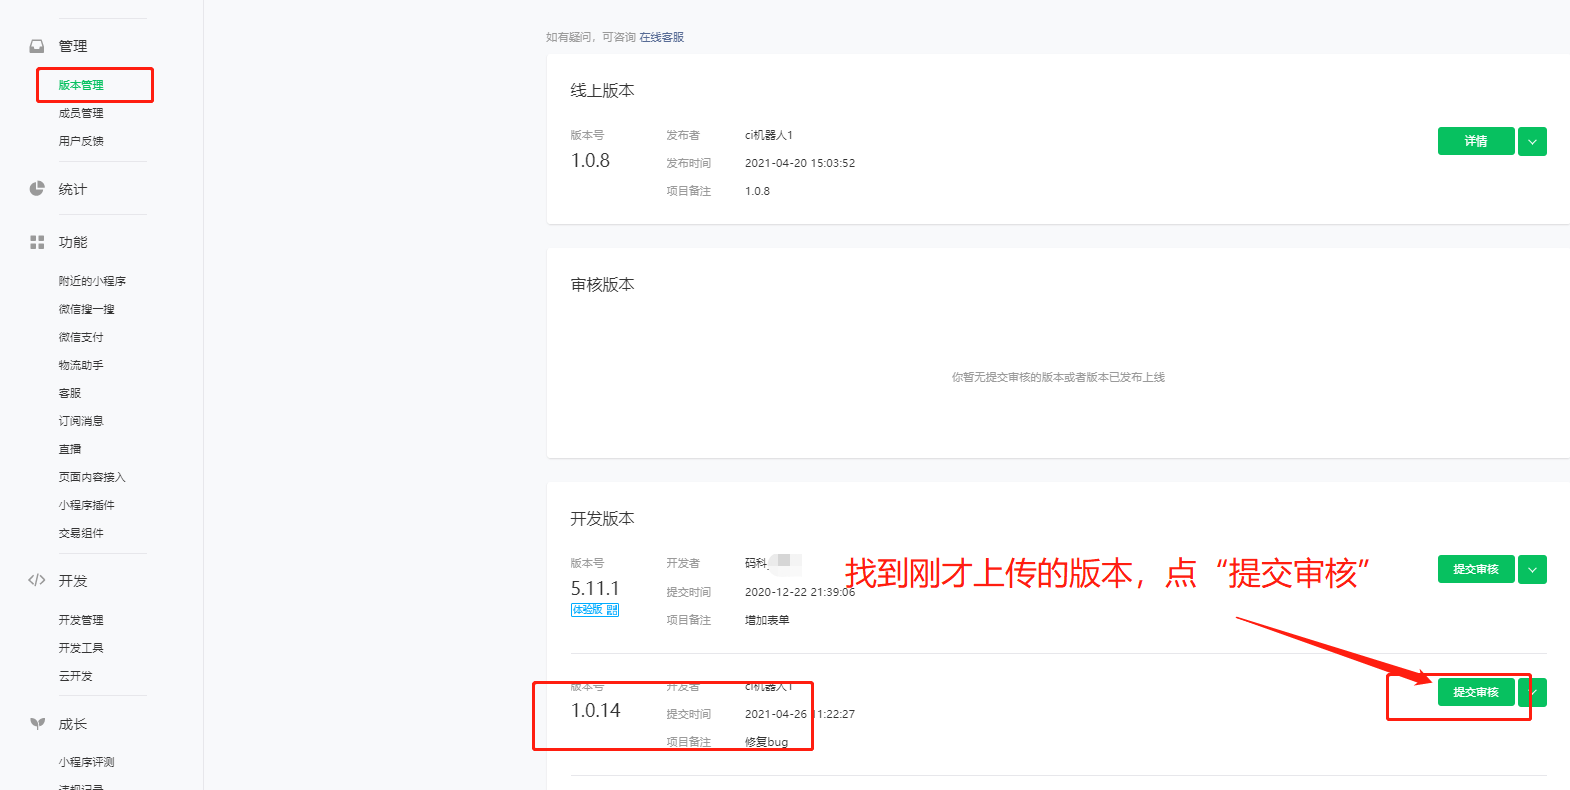This screenshot has height=790, width=1570.
Task: Select 用户反馈 menu item
Action: (x=81, y=141)
